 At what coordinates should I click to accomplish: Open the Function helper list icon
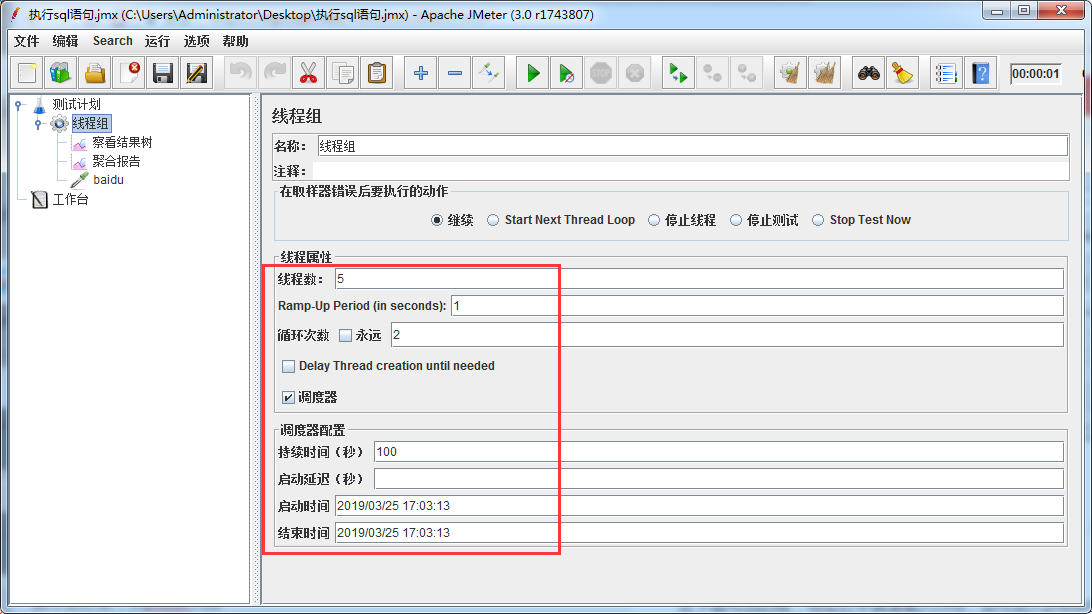(946, 73)
